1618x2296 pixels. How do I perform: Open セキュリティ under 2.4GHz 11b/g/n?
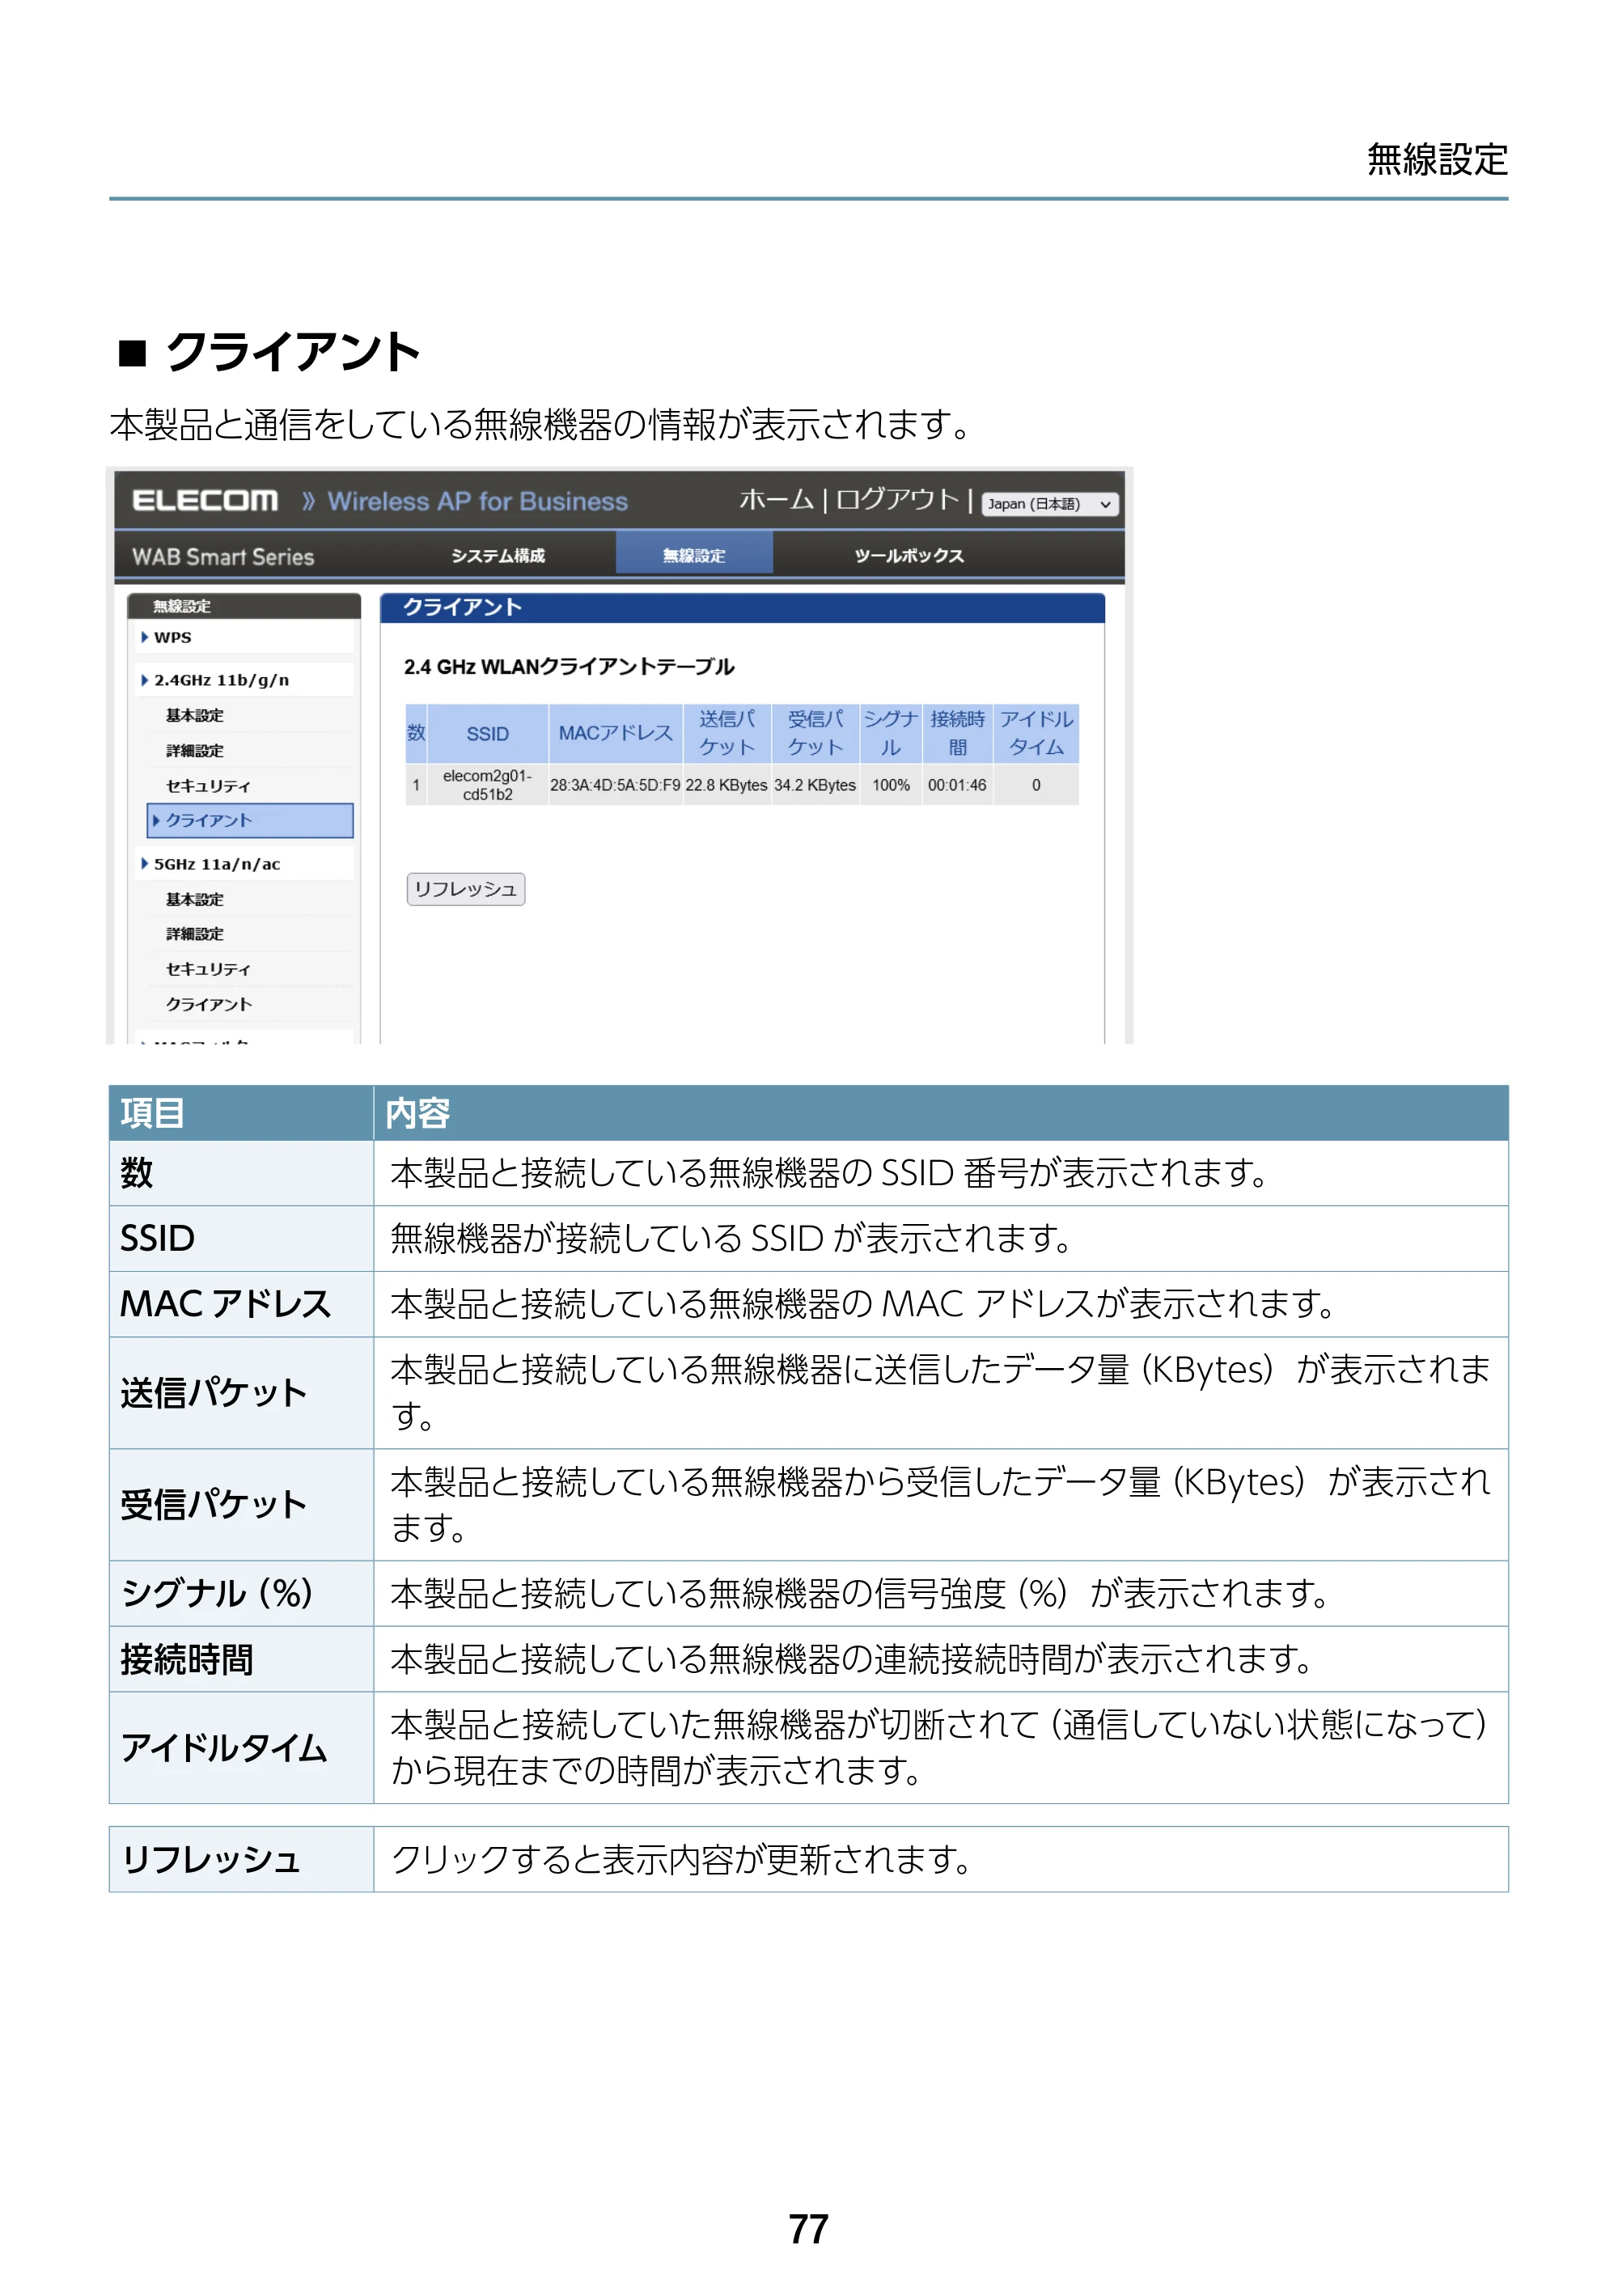coord(208,786)
